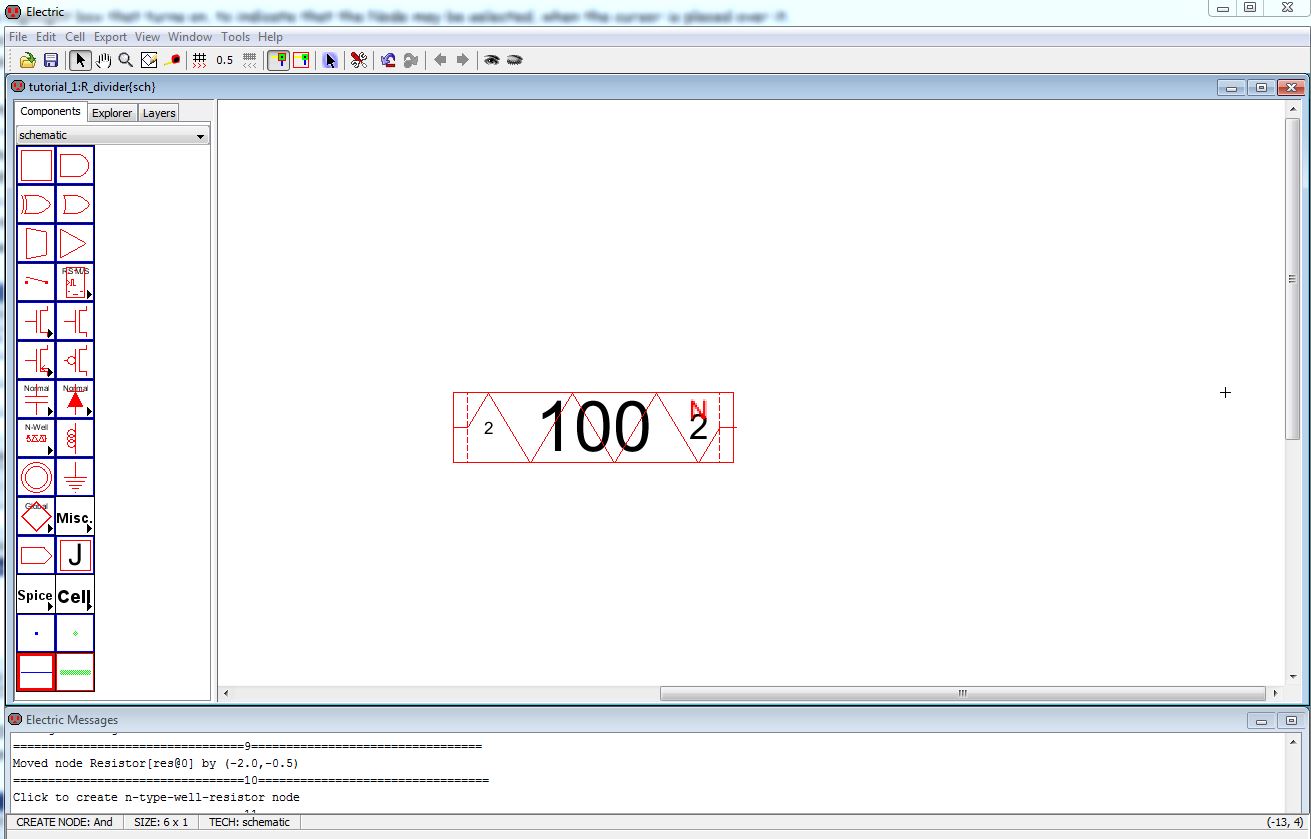Open the Cell popup
Viewport: 1311px width, 839px height.
point(75,594)
